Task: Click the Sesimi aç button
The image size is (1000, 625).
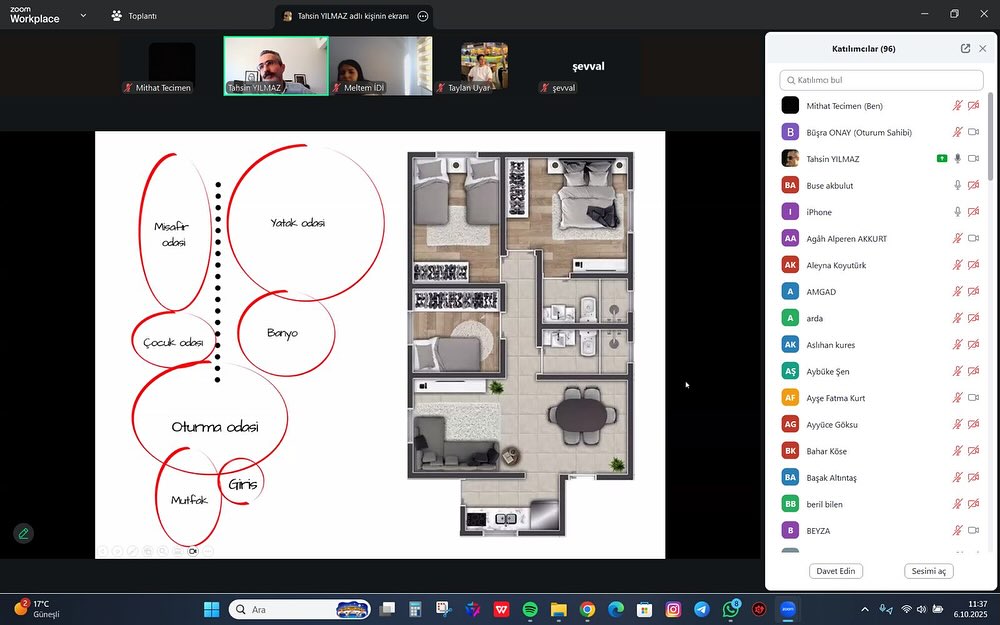Action: coord(928,571)
